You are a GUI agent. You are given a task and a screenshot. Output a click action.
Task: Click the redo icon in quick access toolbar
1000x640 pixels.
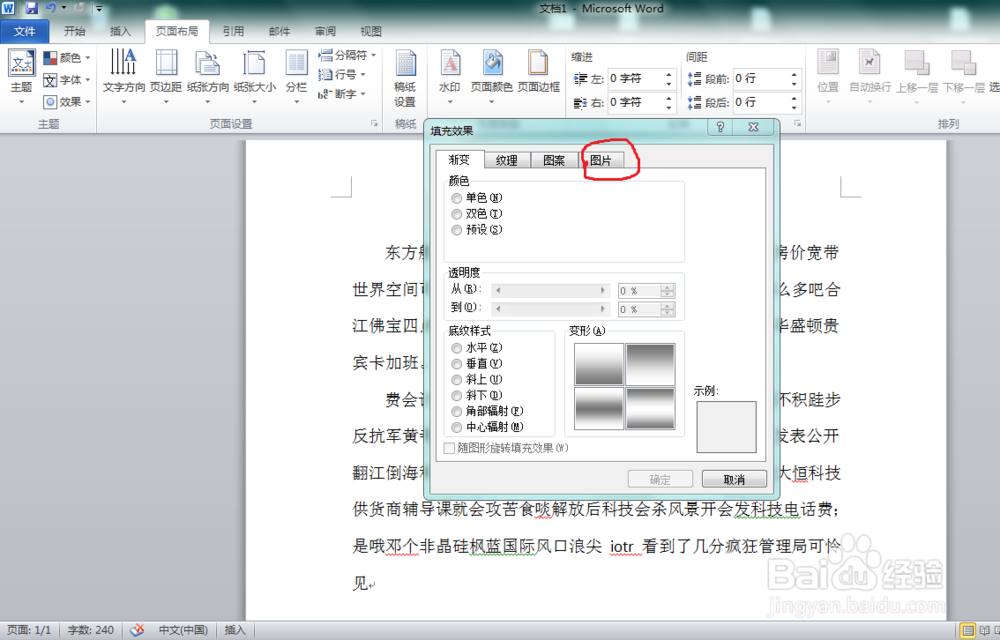(x=79, y=8)
